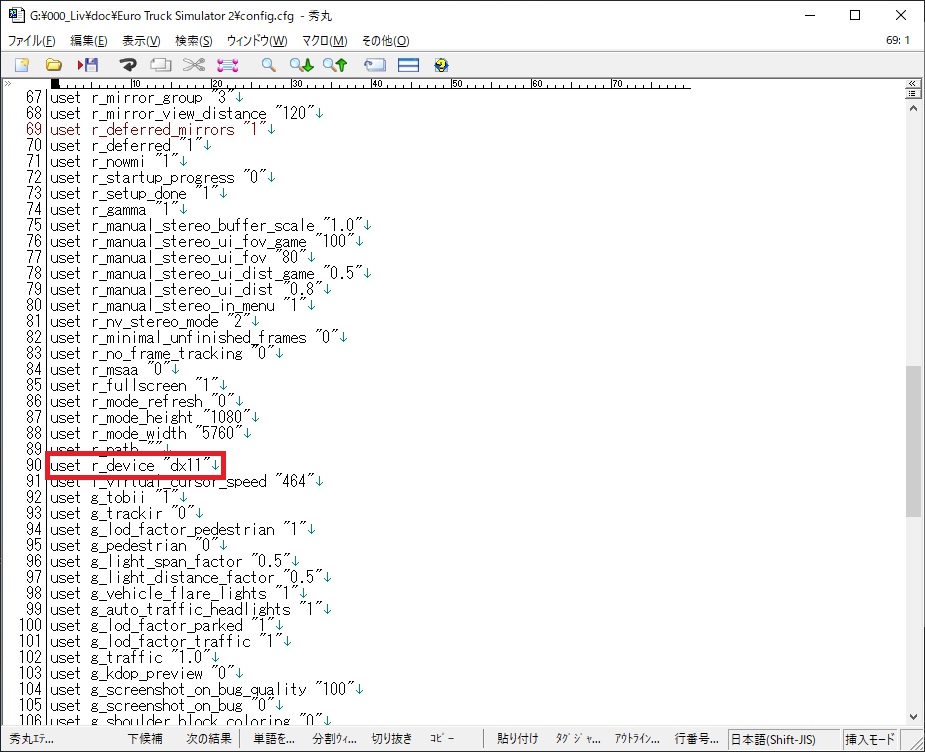This screenshot has height=752, width=925.
Task: Click the line uset r_msaa "0"
Action: pos(114,369)
